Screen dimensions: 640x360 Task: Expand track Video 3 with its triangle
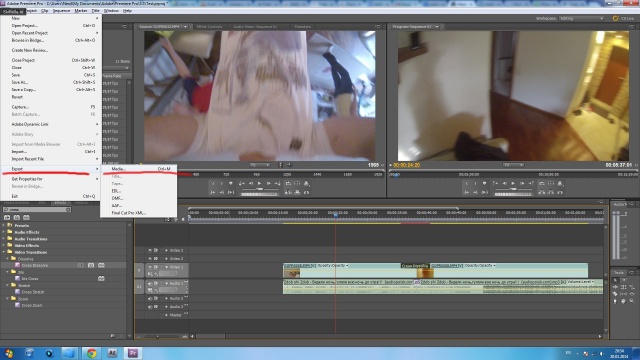coord(166,250)
